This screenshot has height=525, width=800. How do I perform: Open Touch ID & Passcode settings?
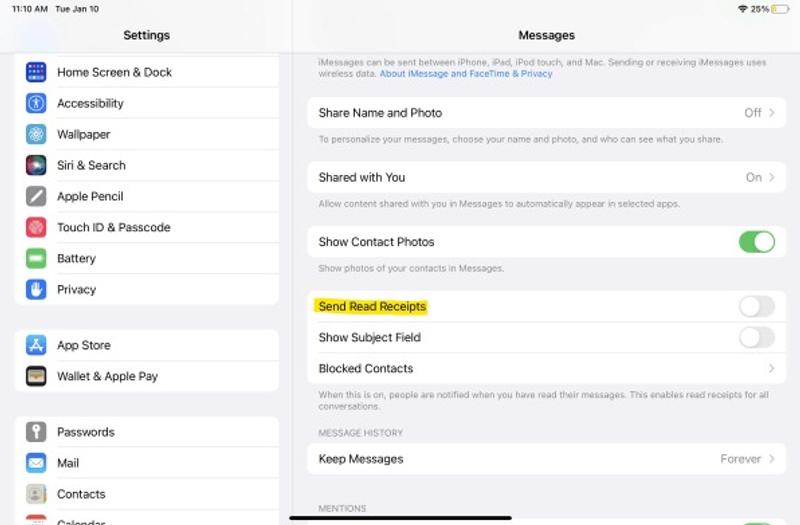(x=147, y=228)
